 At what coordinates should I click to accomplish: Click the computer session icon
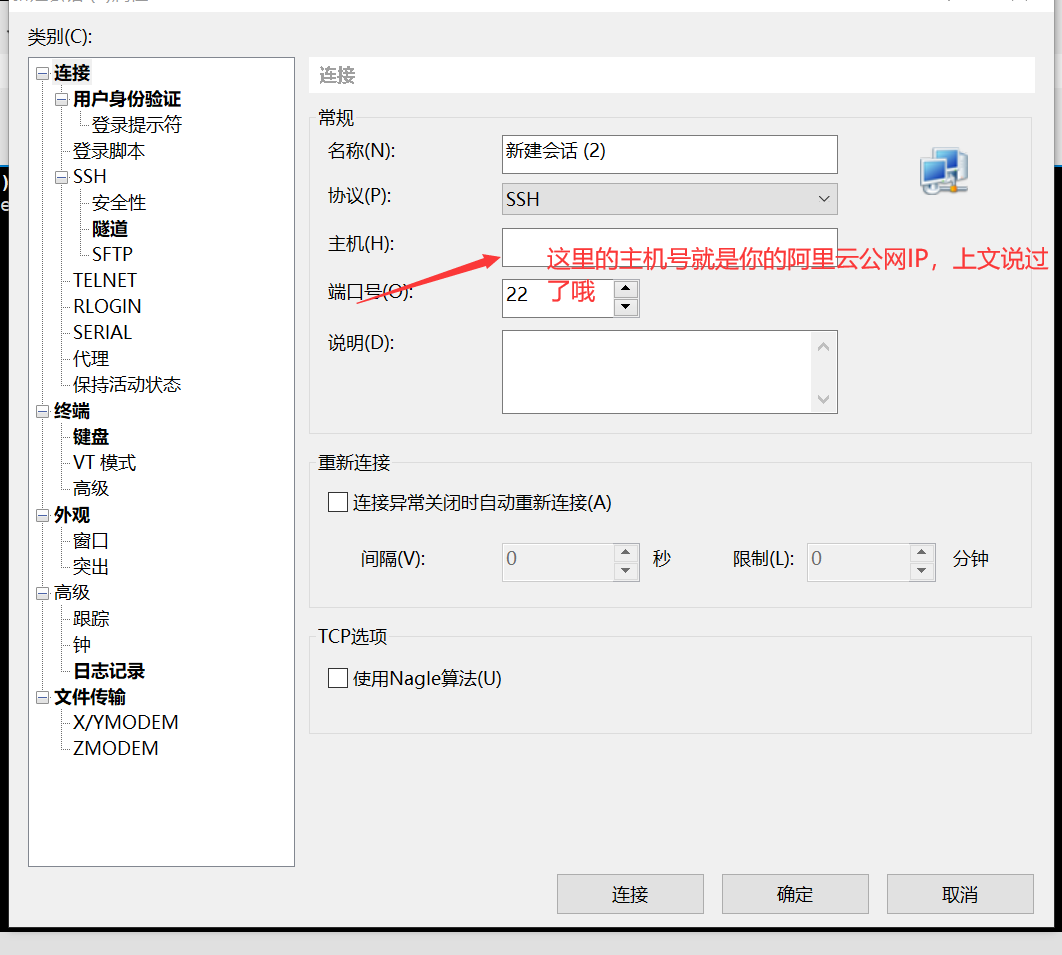click(941, 170)
